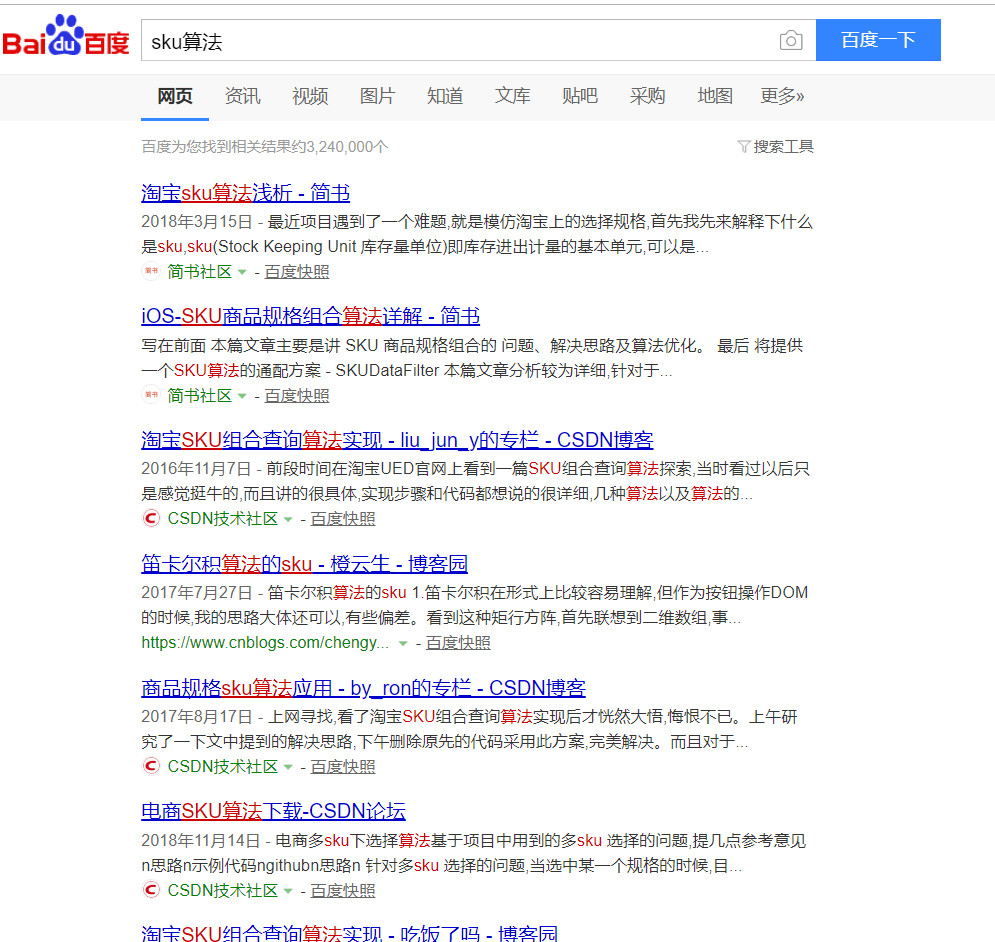The width and height of the screenshot is (995, 942).
Task: Open 简书社区 source under iOS-SKU result
Action: 199,395
